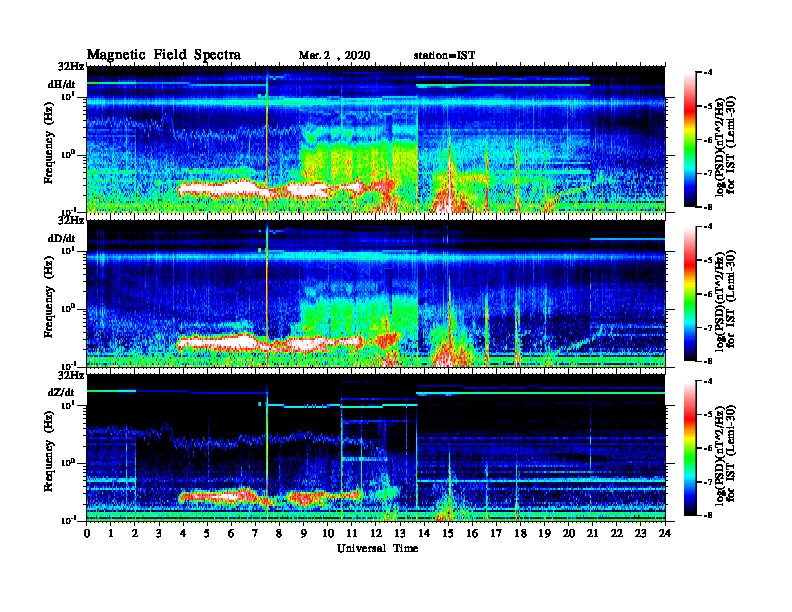792x612 pixels.
Task: Click the hour 0 tick label on the time axis
Action: pos(87,534)
